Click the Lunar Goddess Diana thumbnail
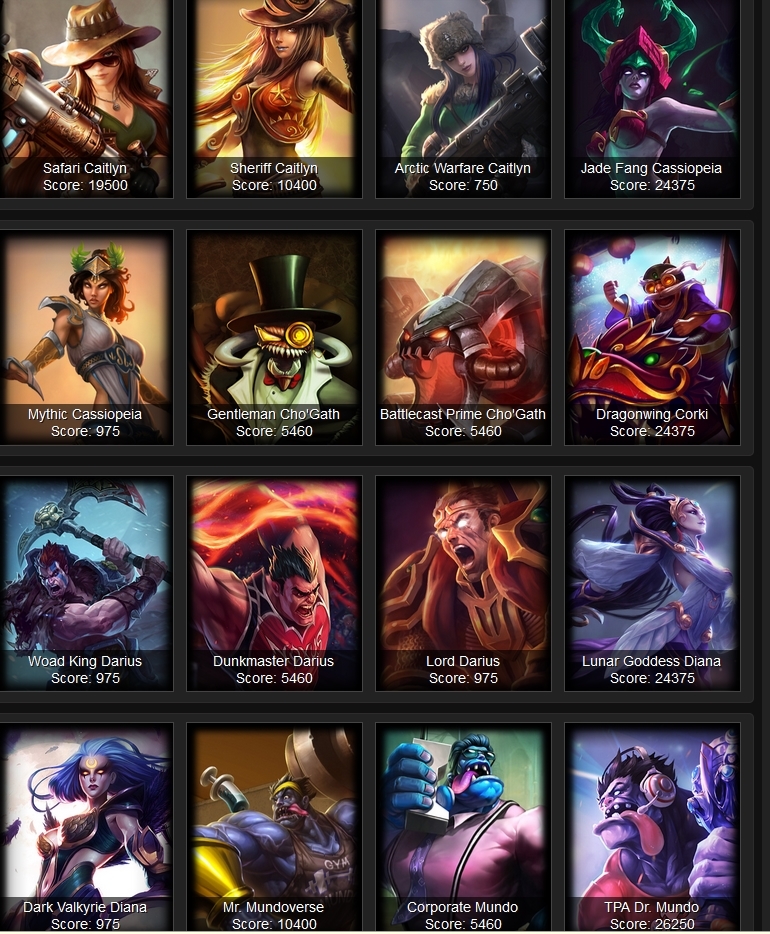This screenshot has height=934, width=770. (652, 584)
